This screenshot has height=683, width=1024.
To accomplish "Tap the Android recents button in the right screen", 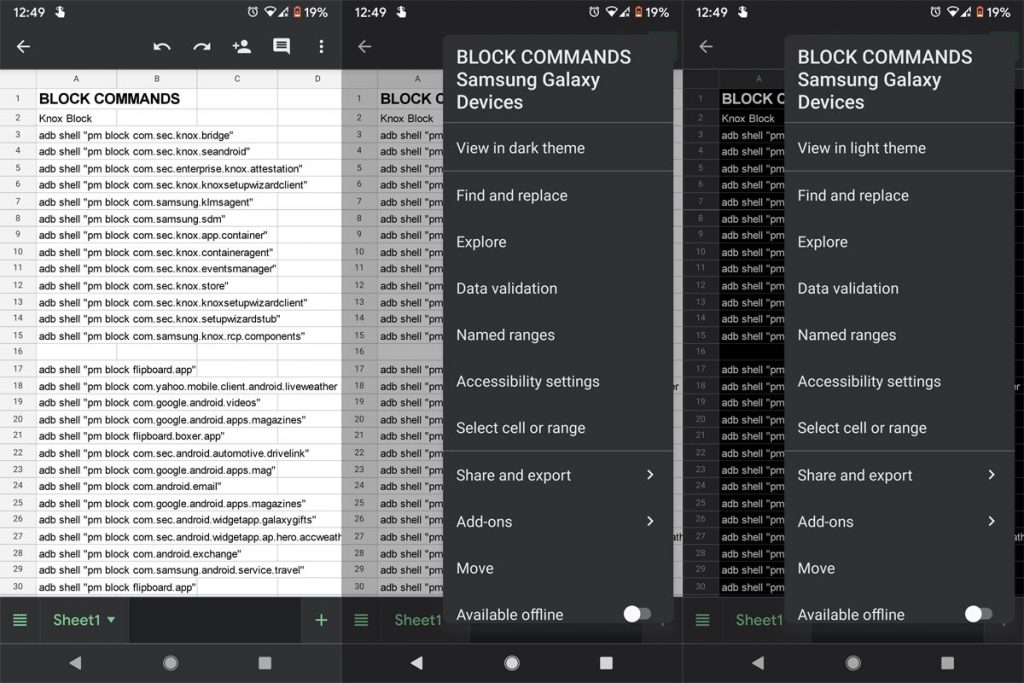I will coord(947,663).
